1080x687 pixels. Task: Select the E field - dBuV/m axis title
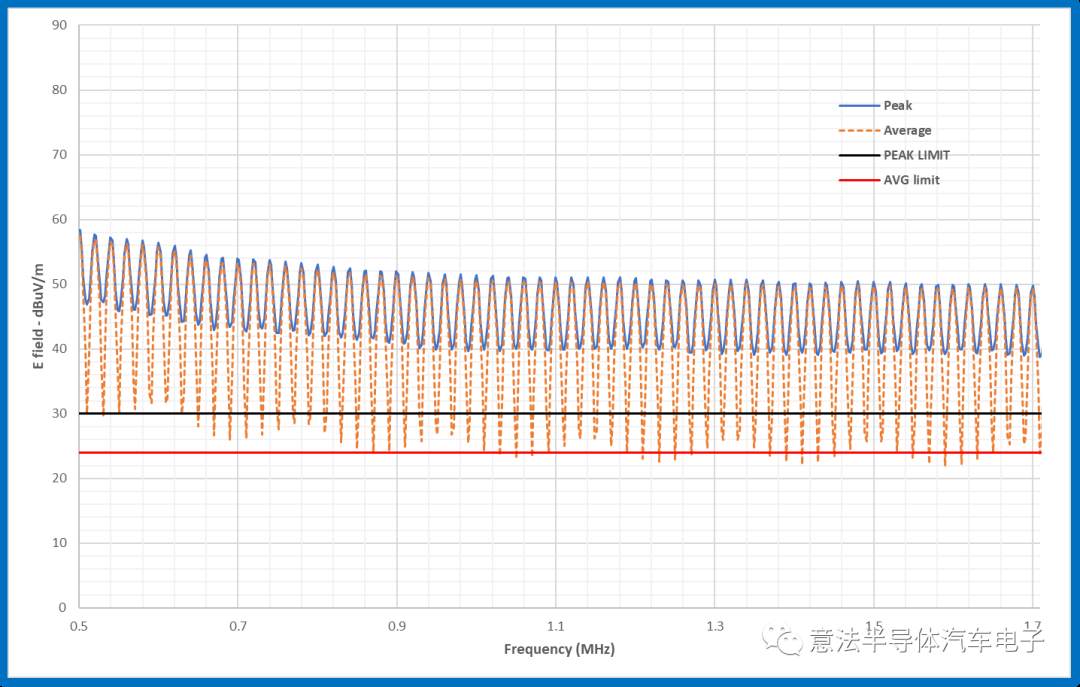point(40,314)
